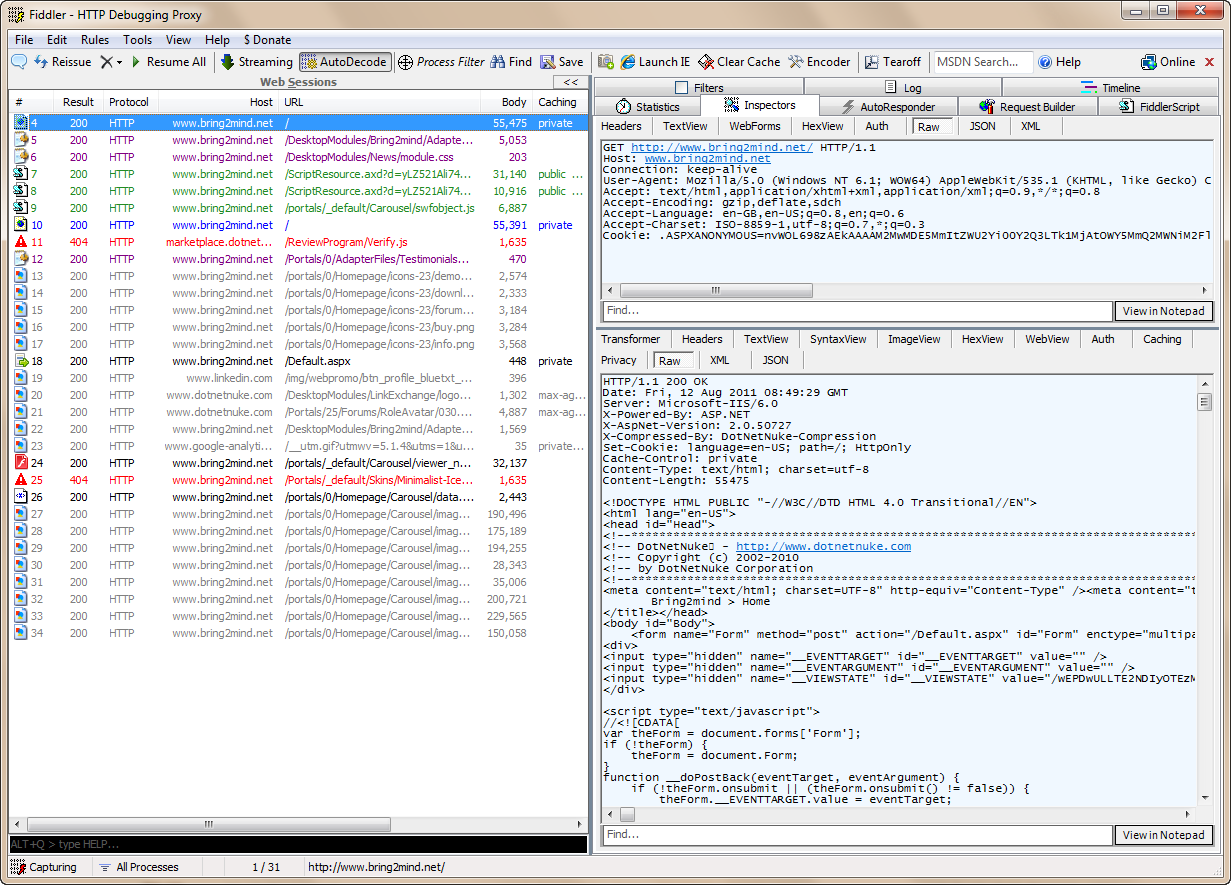Open the Rules menu

pyautogui.click(x=95, y=40)
